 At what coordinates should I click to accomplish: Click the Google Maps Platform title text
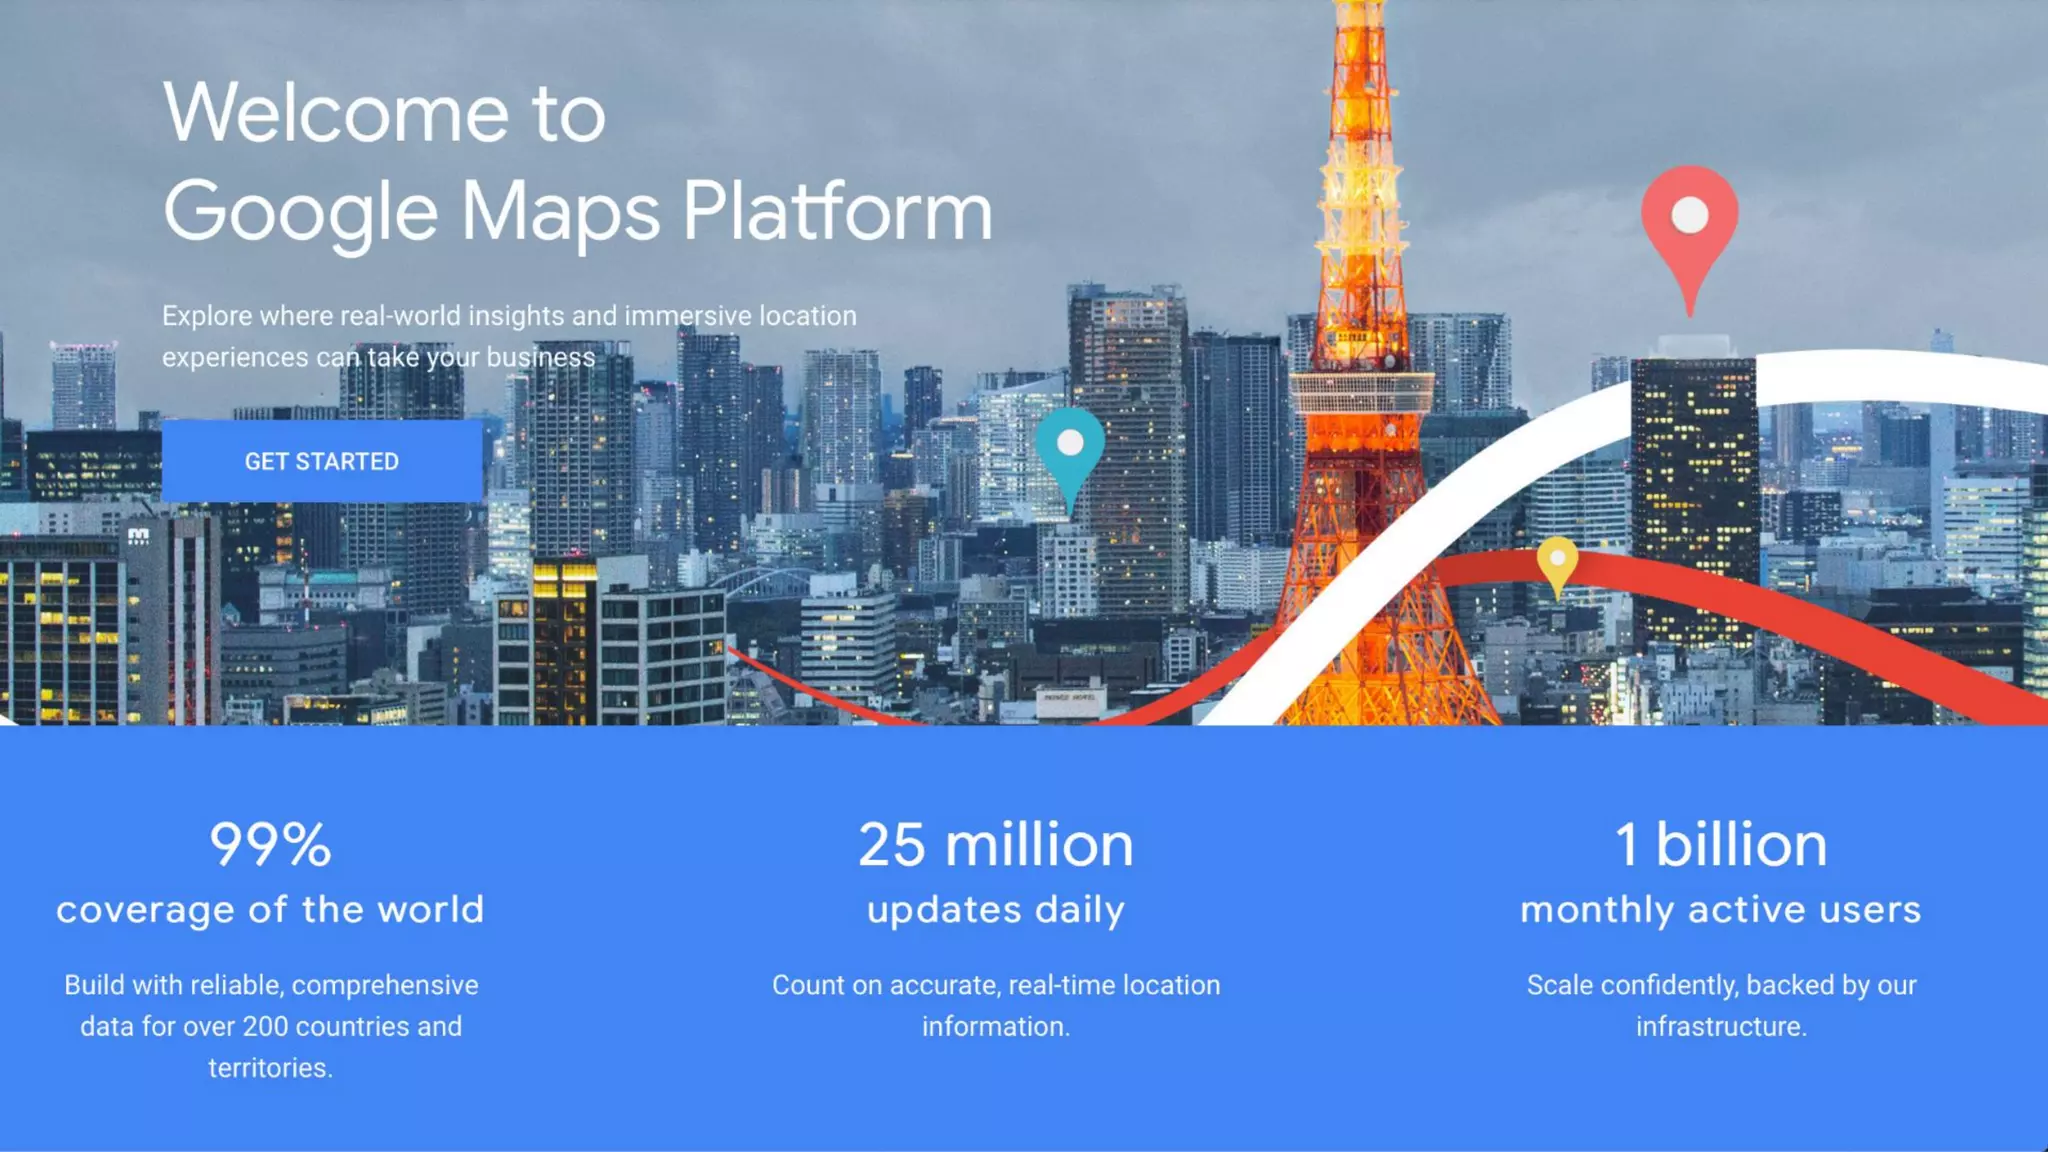[x=577, y=212]
